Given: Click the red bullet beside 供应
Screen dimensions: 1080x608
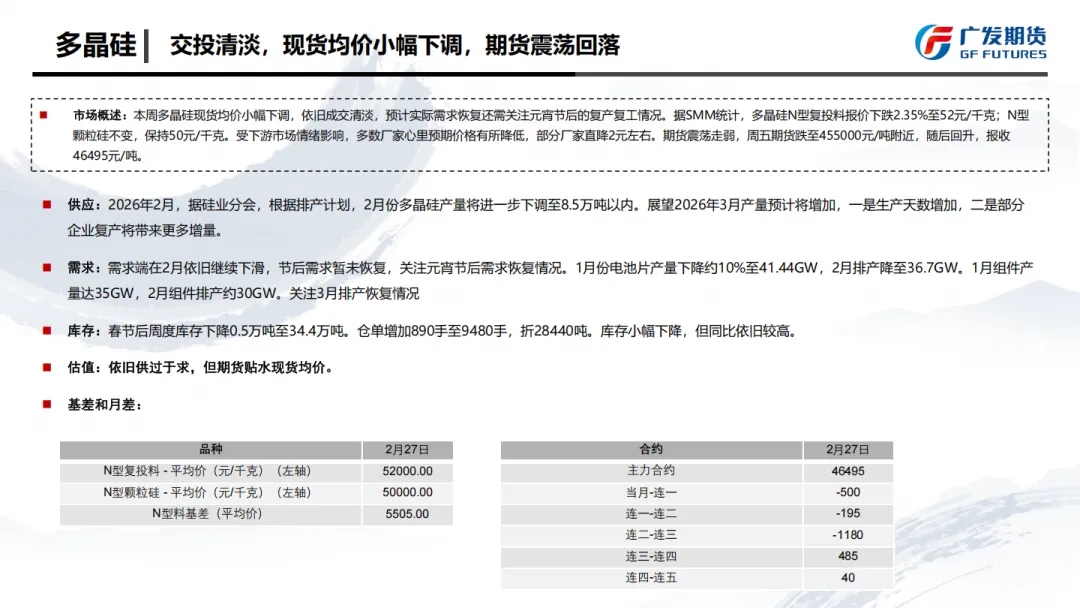Looking at the screenshot, I should [47, 205].
